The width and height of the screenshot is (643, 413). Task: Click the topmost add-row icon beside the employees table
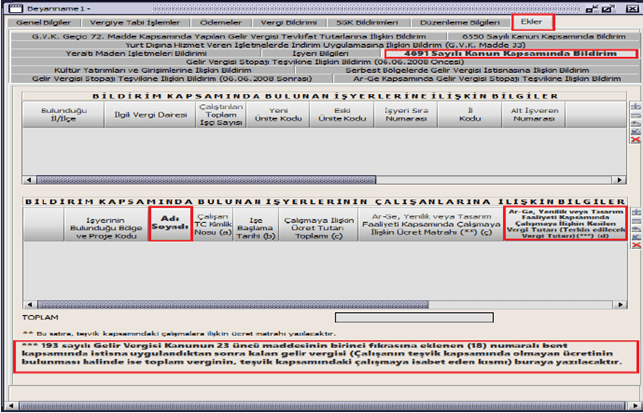click(636, 212)
